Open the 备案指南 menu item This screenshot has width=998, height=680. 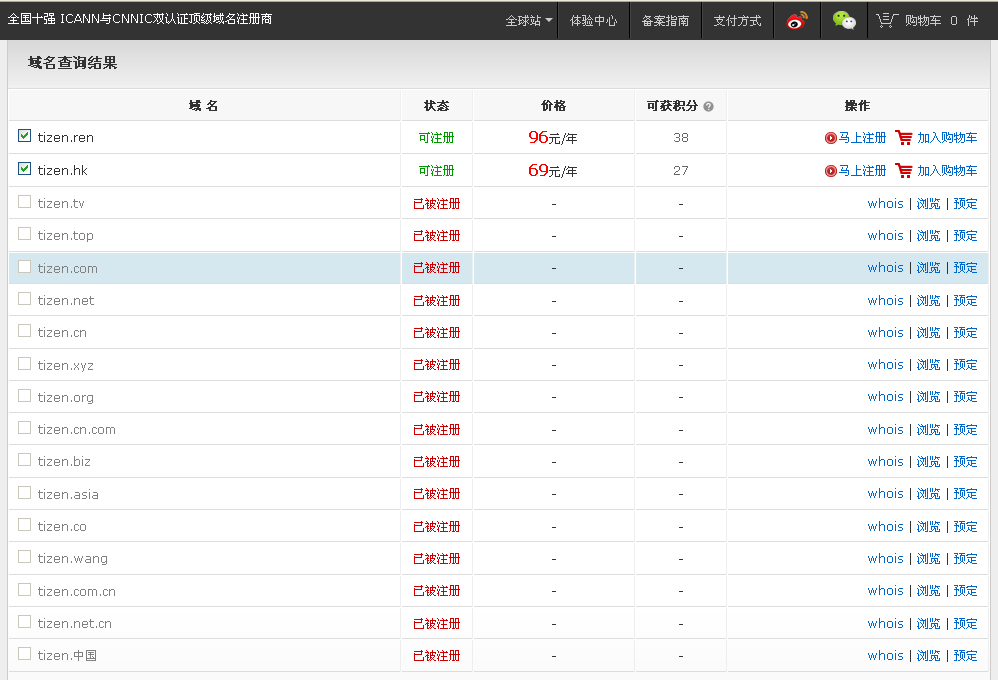665,20
